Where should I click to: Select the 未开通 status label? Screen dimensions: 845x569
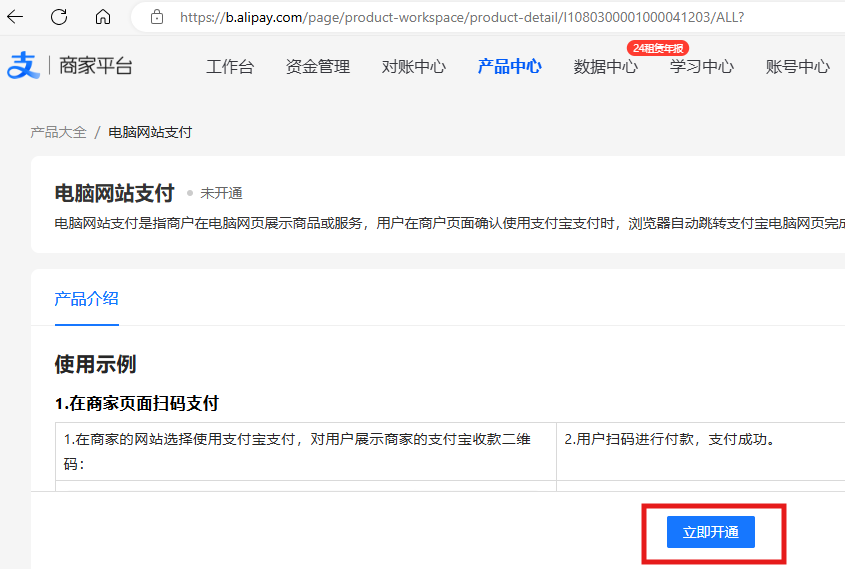[x=221, y=193]
